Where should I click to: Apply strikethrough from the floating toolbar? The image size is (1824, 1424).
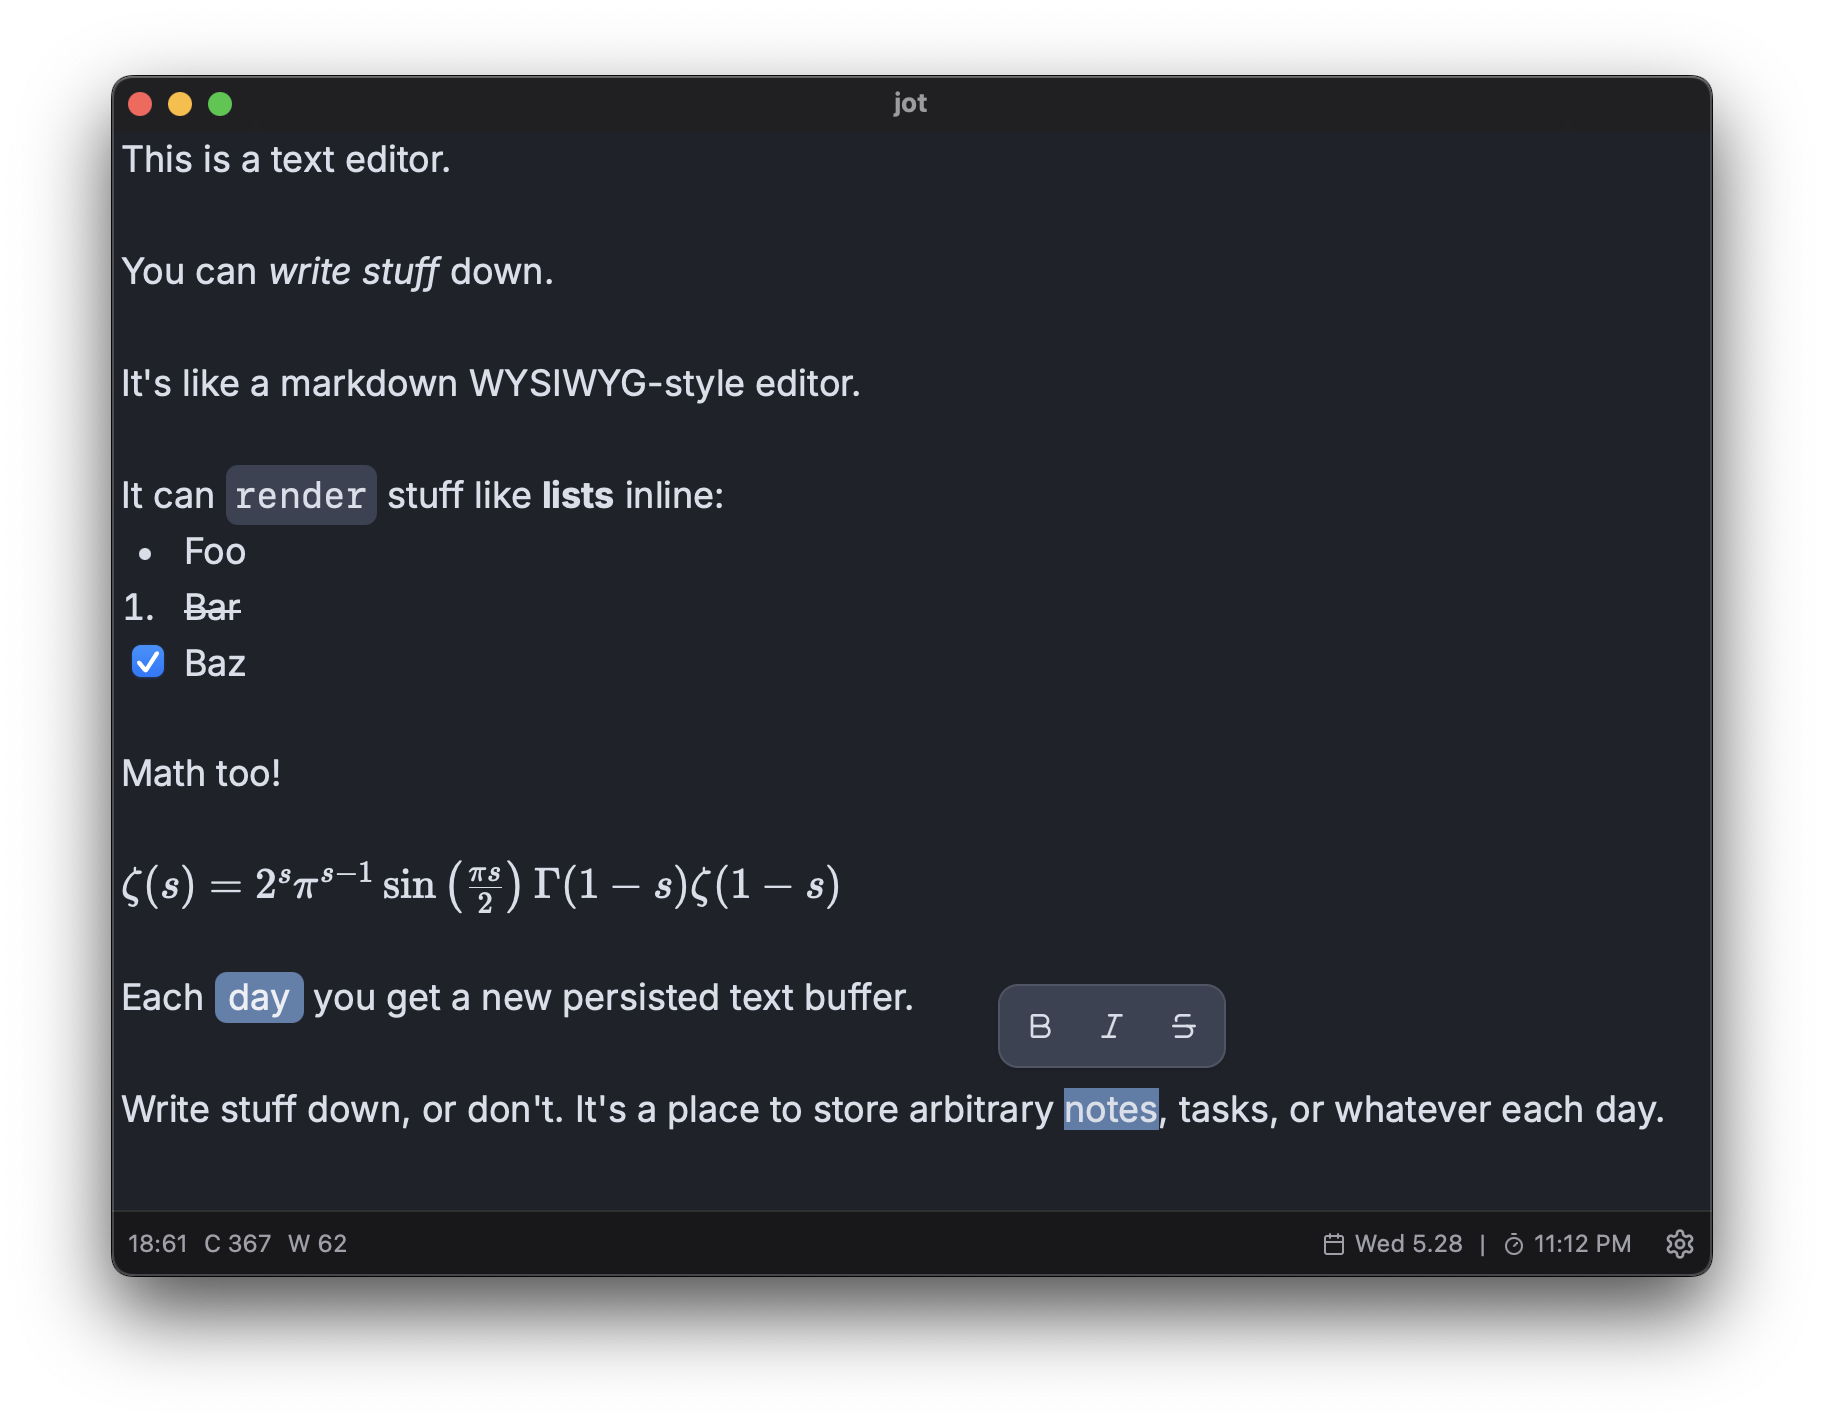[x=1183, y=1026]
